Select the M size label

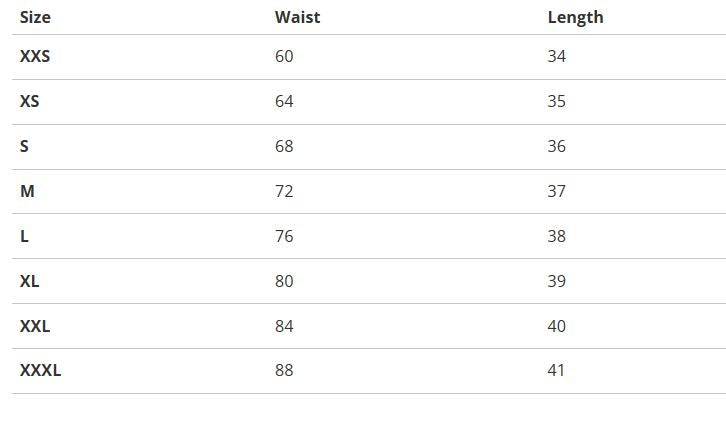click(x=27, y=191)
